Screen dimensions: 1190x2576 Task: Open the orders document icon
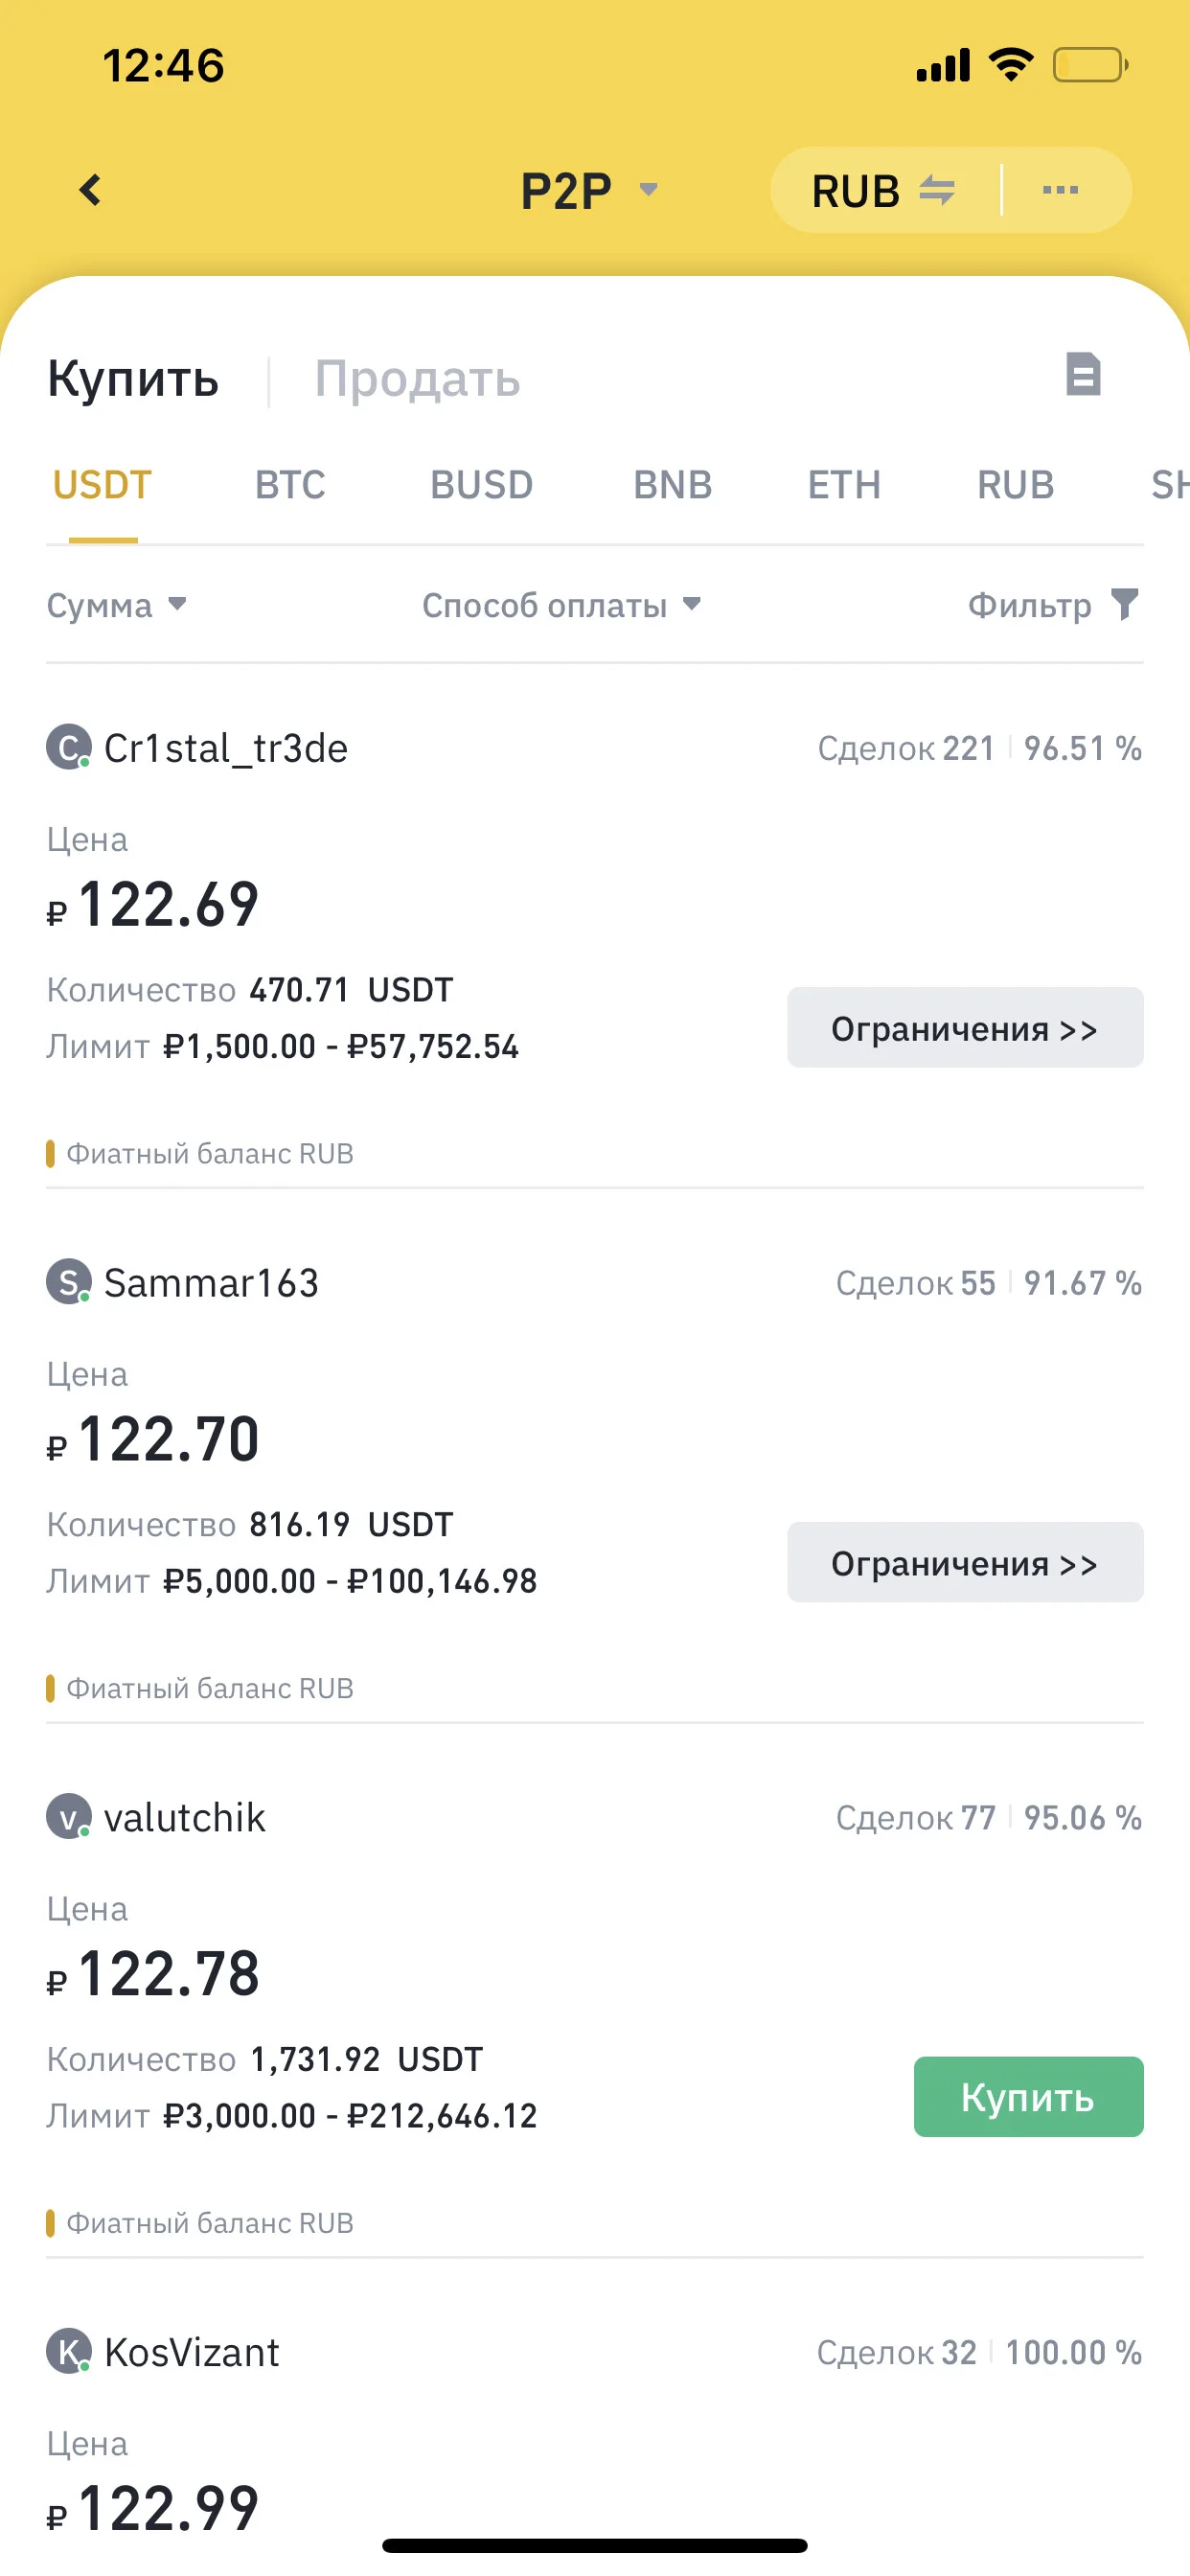pyautogui.click(x=1083, y=374)
